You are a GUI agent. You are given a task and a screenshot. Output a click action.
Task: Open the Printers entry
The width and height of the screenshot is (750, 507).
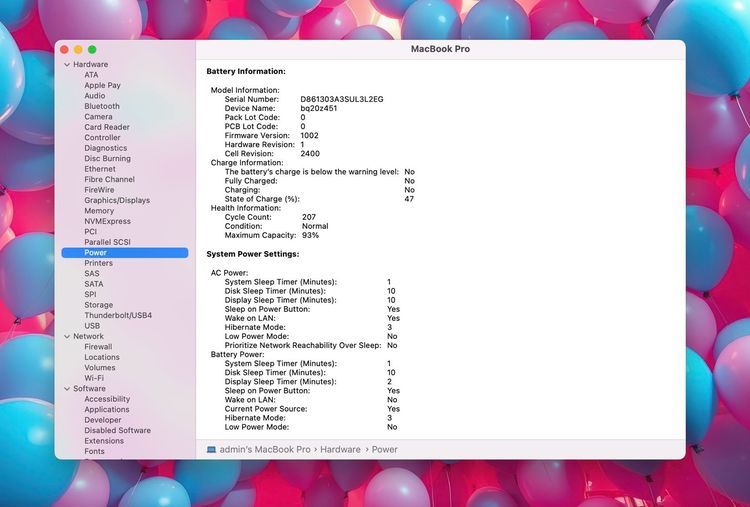[x=99, y=263]
